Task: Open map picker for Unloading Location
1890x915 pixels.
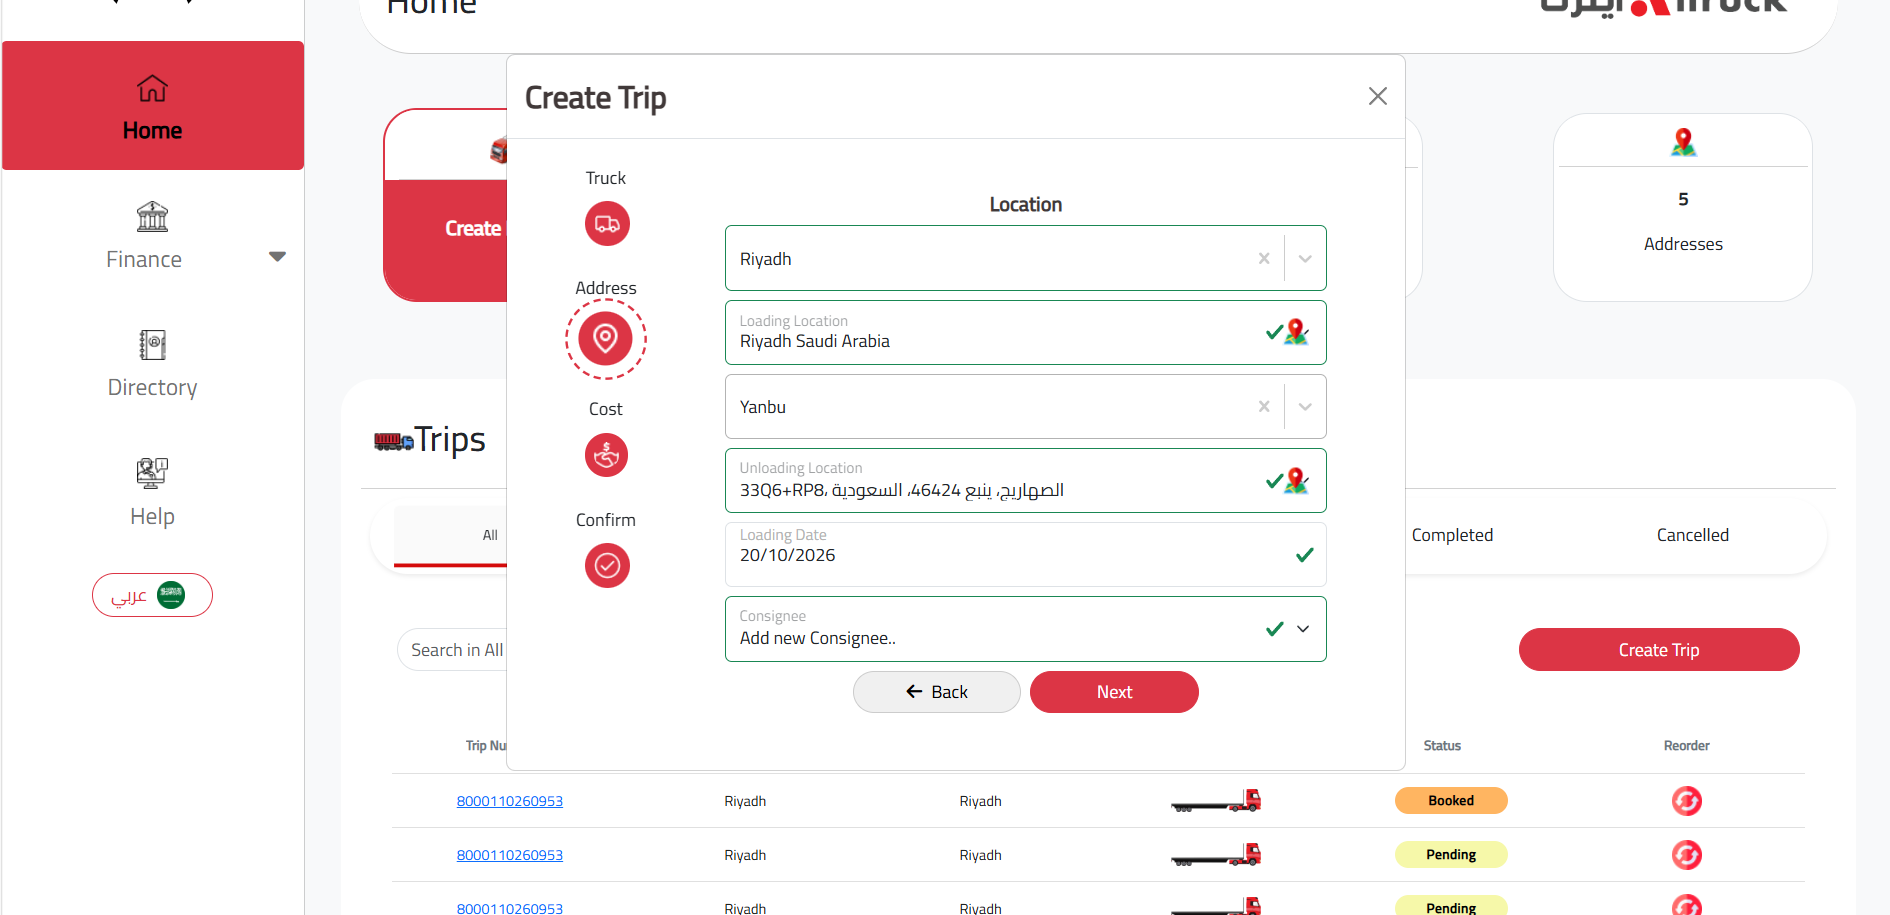Action: (x=1297, y=481)
